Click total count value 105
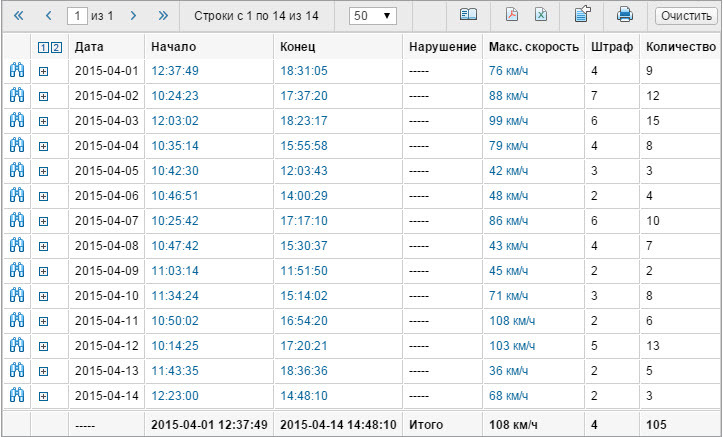The width and height of the screenshot is (723, 437). [656, 425]
